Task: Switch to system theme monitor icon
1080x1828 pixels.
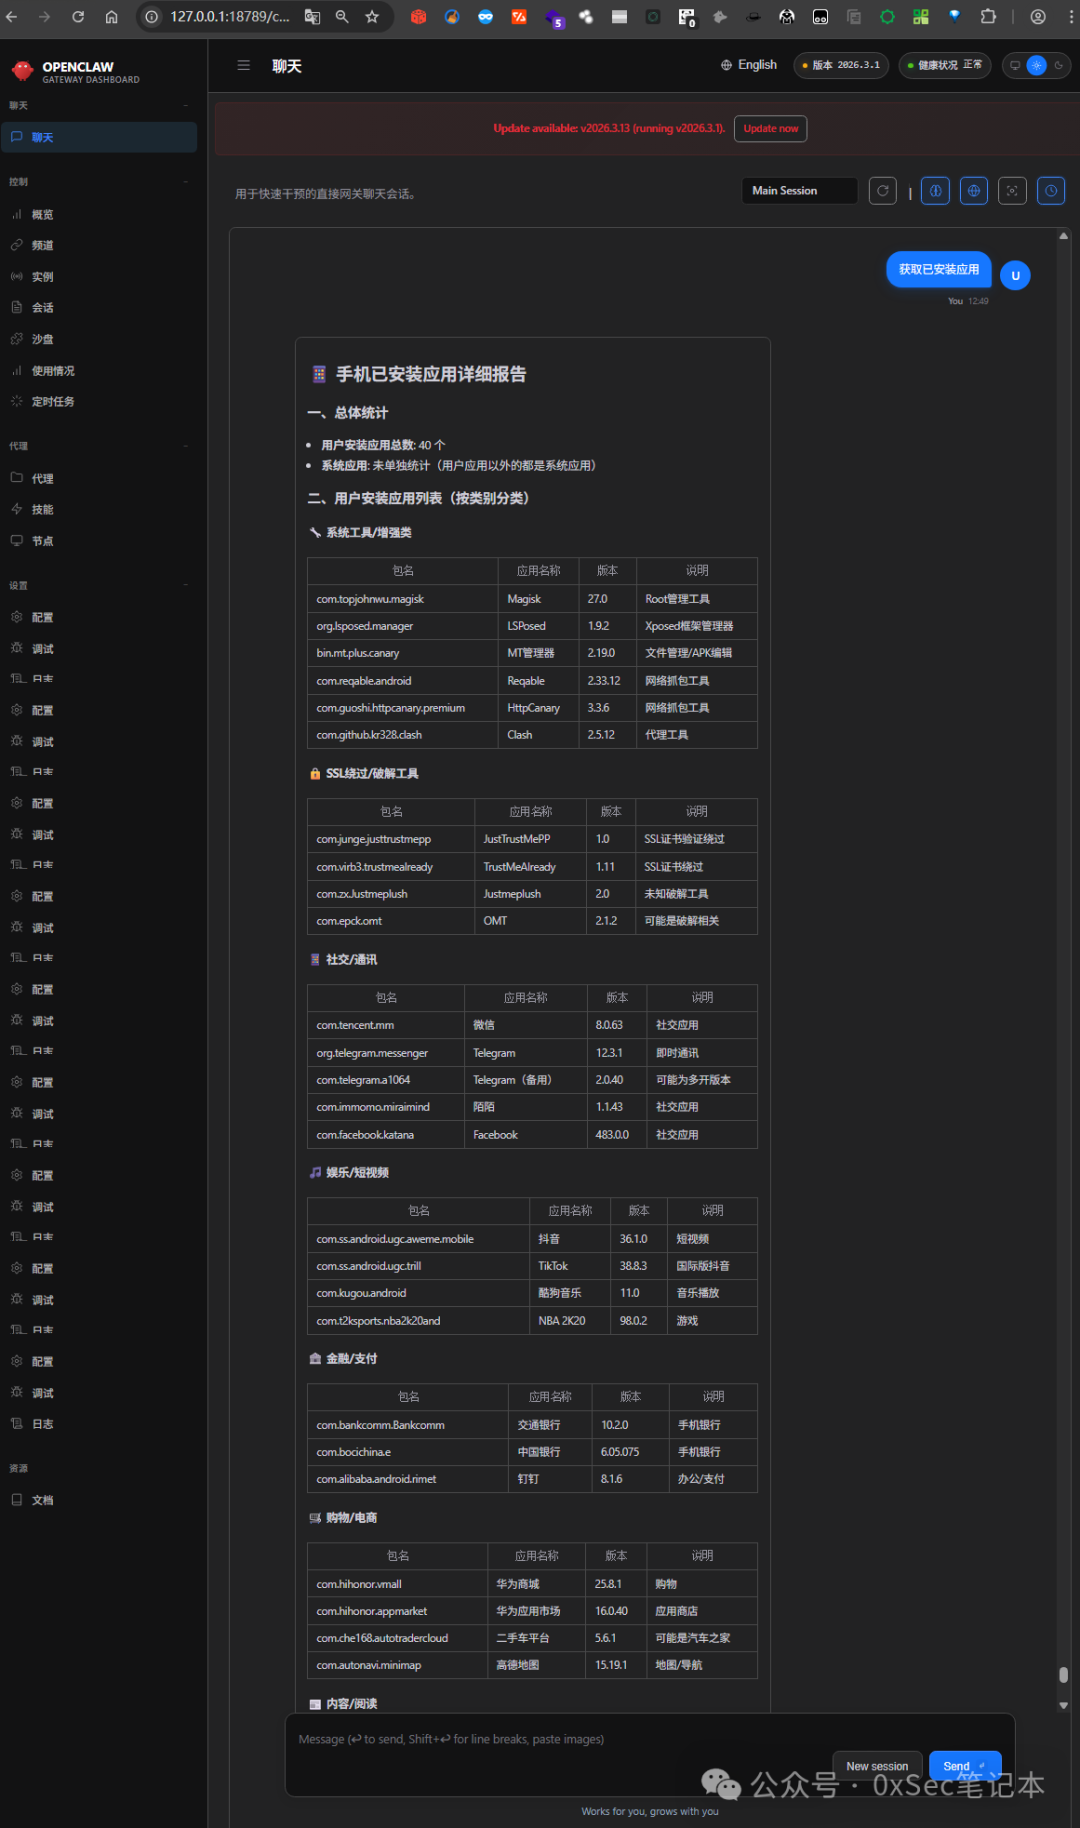Action: coord(1015,65)
